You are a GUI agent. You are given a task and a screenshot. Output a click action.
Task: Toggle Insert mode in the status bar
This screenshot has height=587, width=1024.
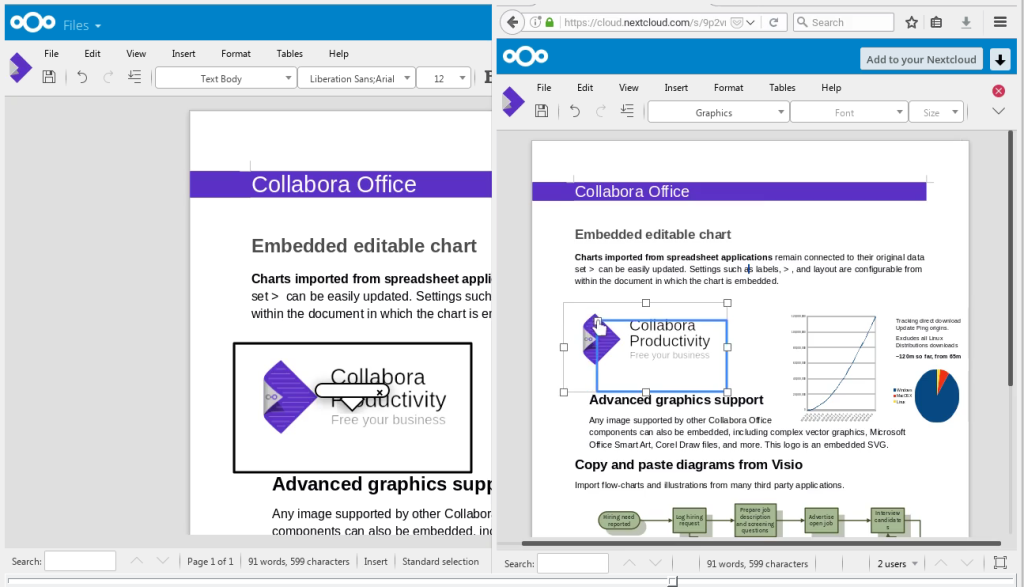[x=376, y=562]
